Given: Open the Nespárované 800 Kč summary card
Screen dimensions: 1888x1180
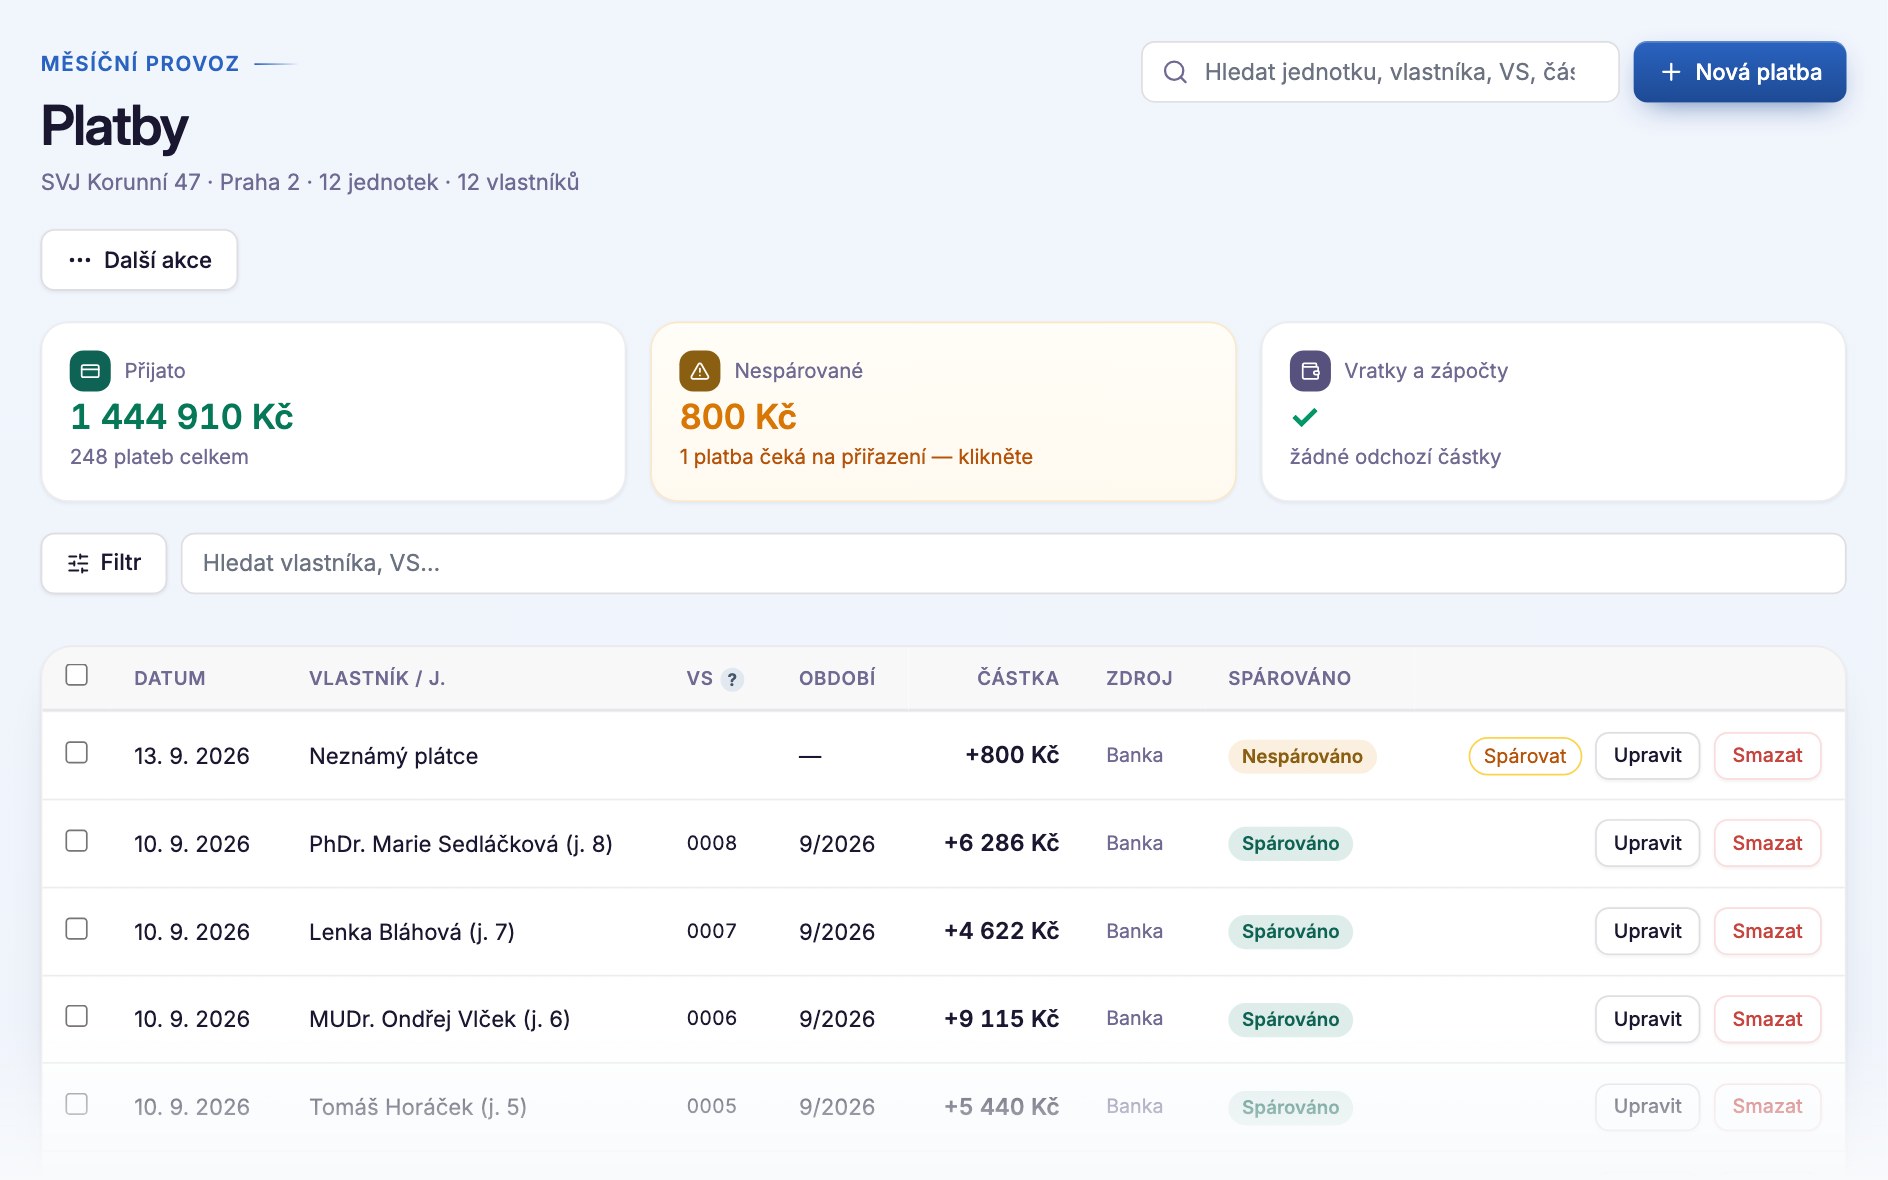Looking at the screenshot, I should click(943, 412).
